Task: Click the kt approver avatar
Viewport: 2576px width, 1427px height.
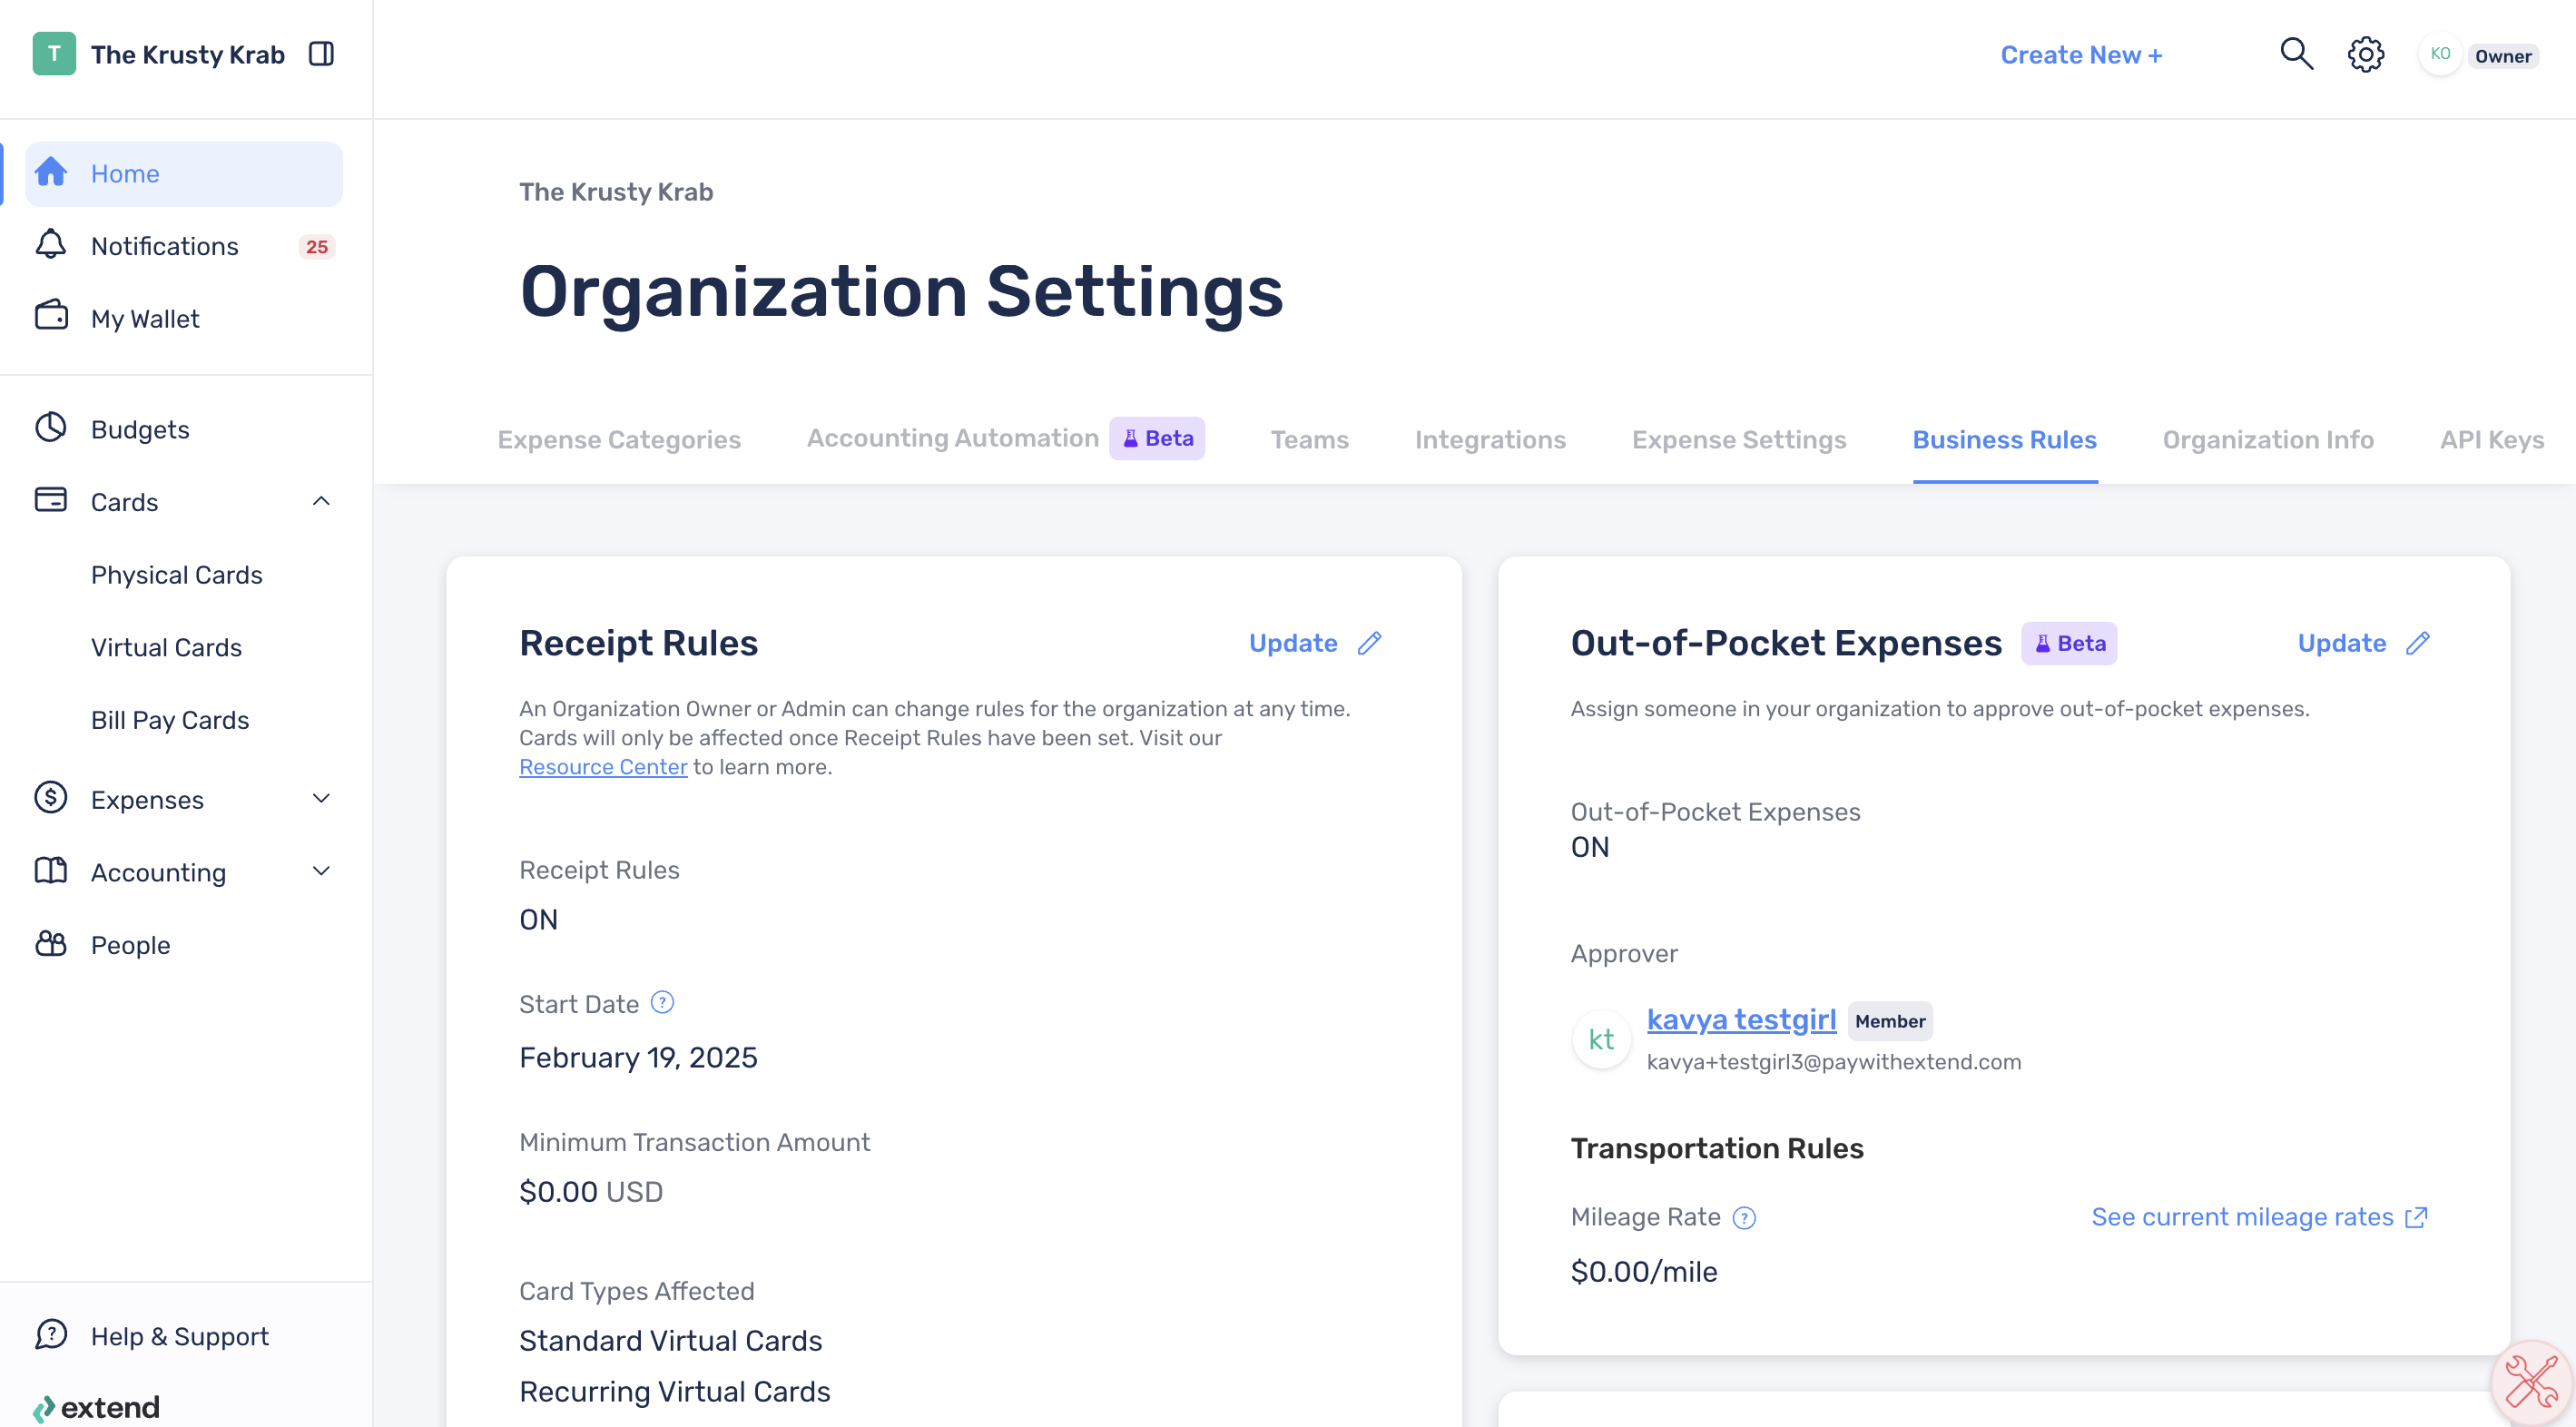Action: (x=1602, y=1039)
